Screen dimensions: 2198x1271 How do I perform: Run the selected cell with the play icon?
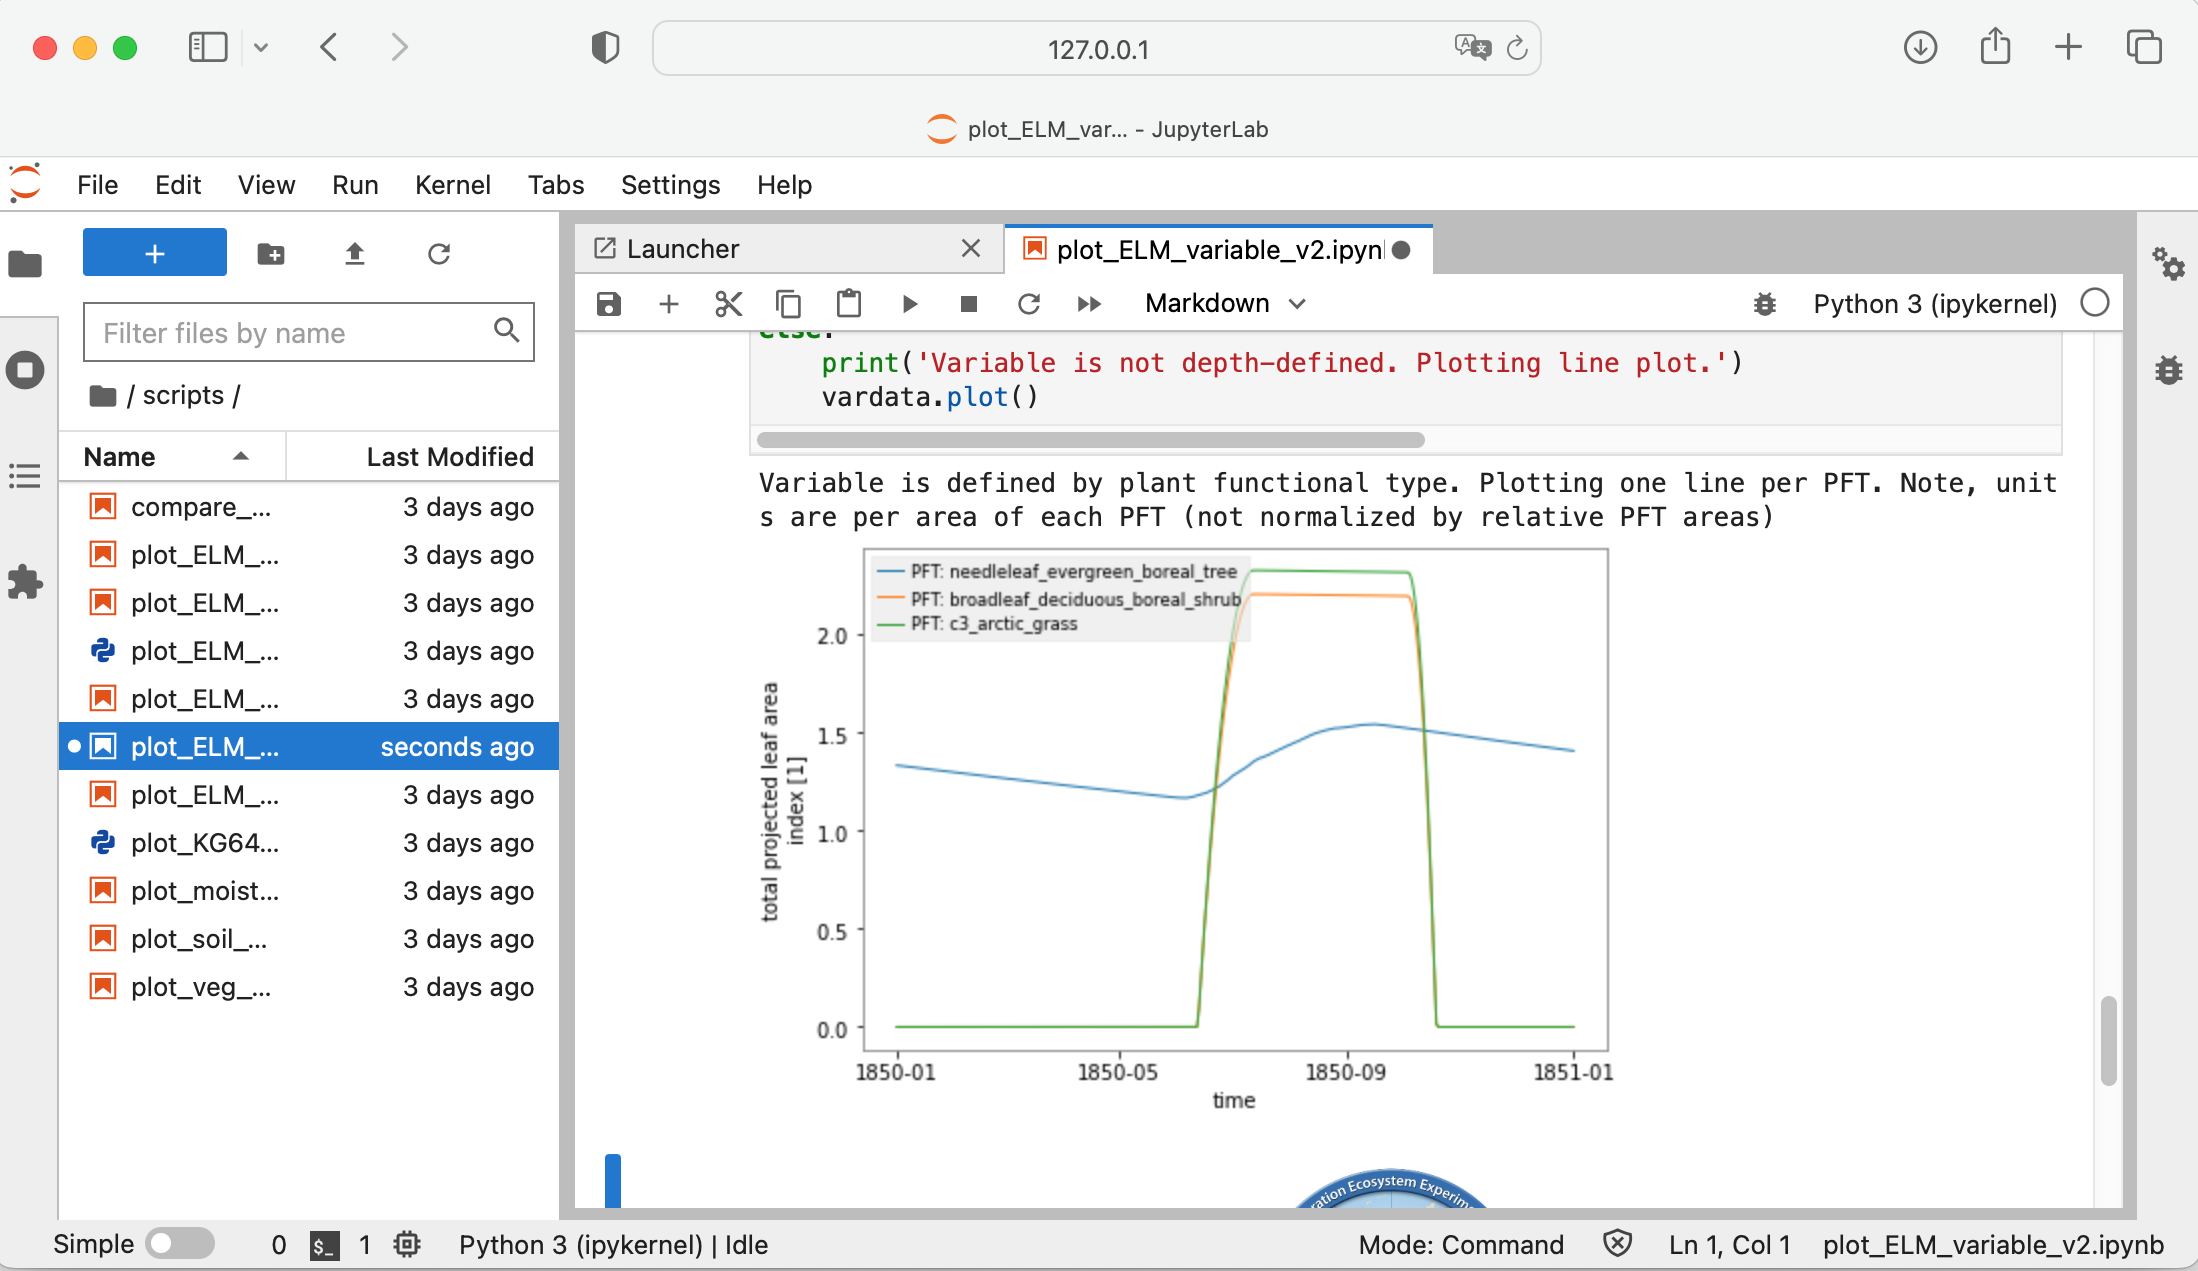(909, 304)
